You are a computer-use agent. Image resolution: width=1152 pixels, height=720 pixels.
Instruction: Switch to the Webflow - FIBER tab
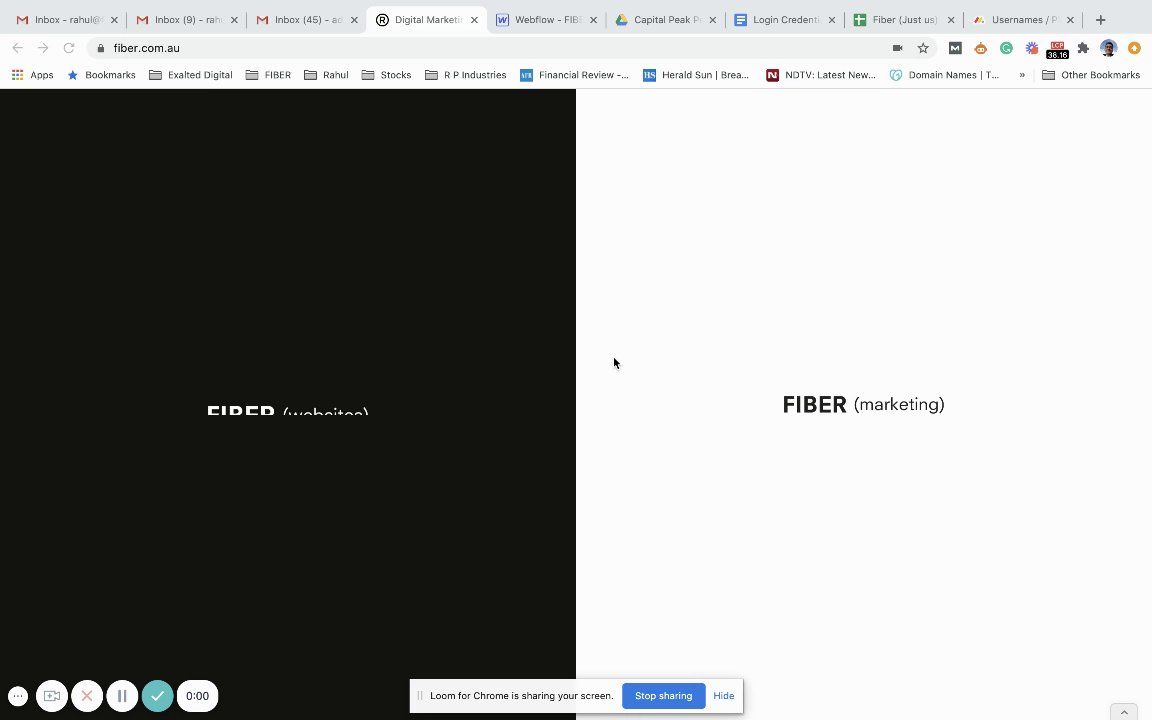pyautogui.click(x=545, y=20)
